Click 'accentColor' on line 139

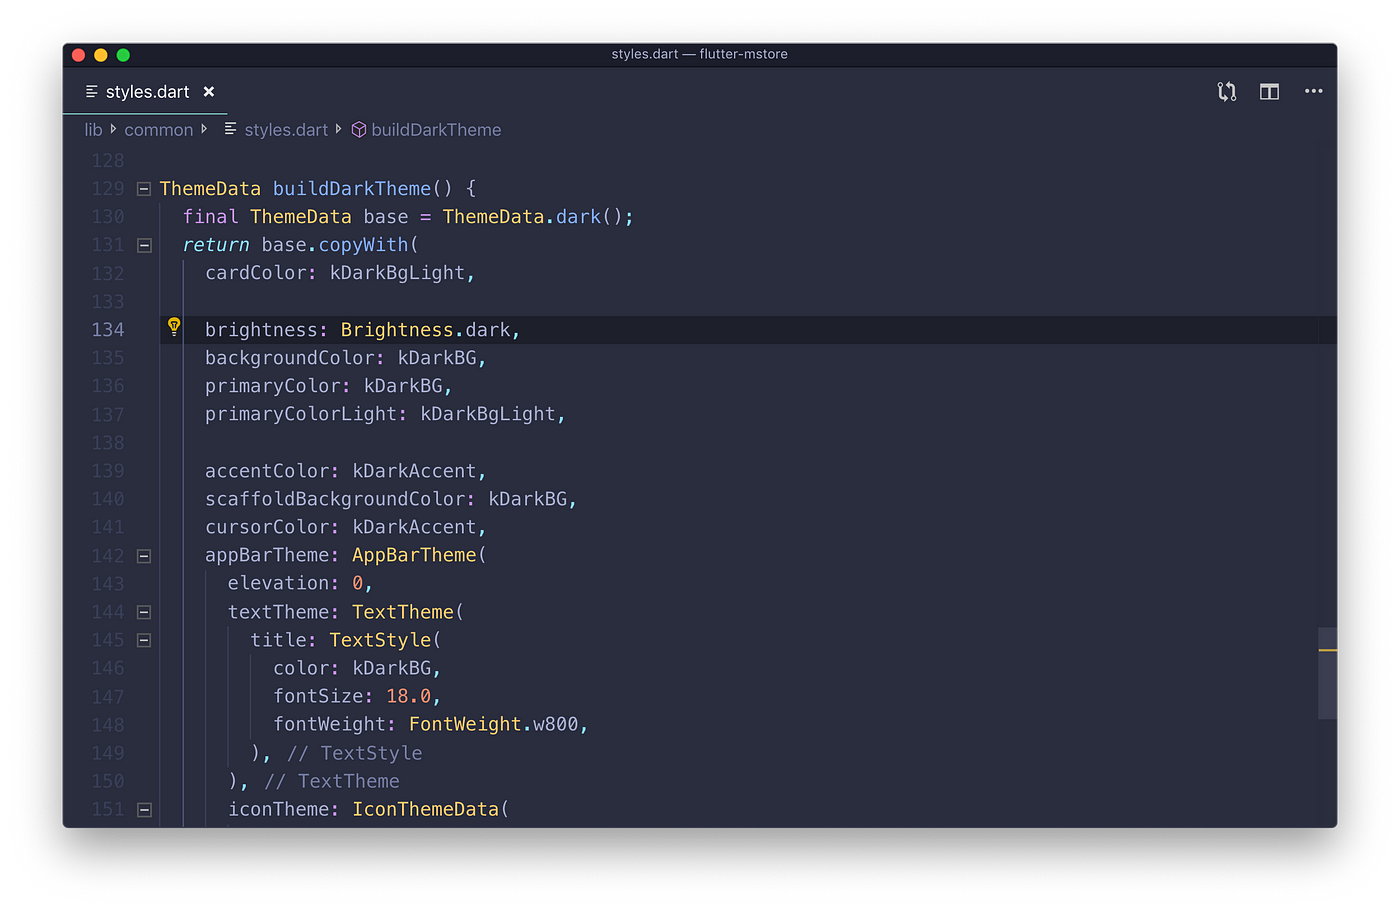[x=267, y=471]
